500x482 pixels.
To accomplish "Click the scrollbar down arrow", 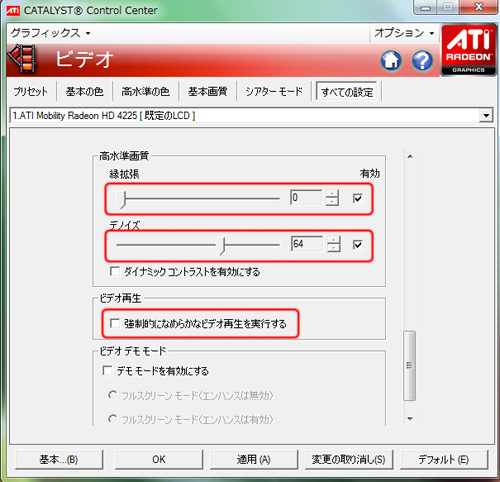I will [x=410, y=419].
